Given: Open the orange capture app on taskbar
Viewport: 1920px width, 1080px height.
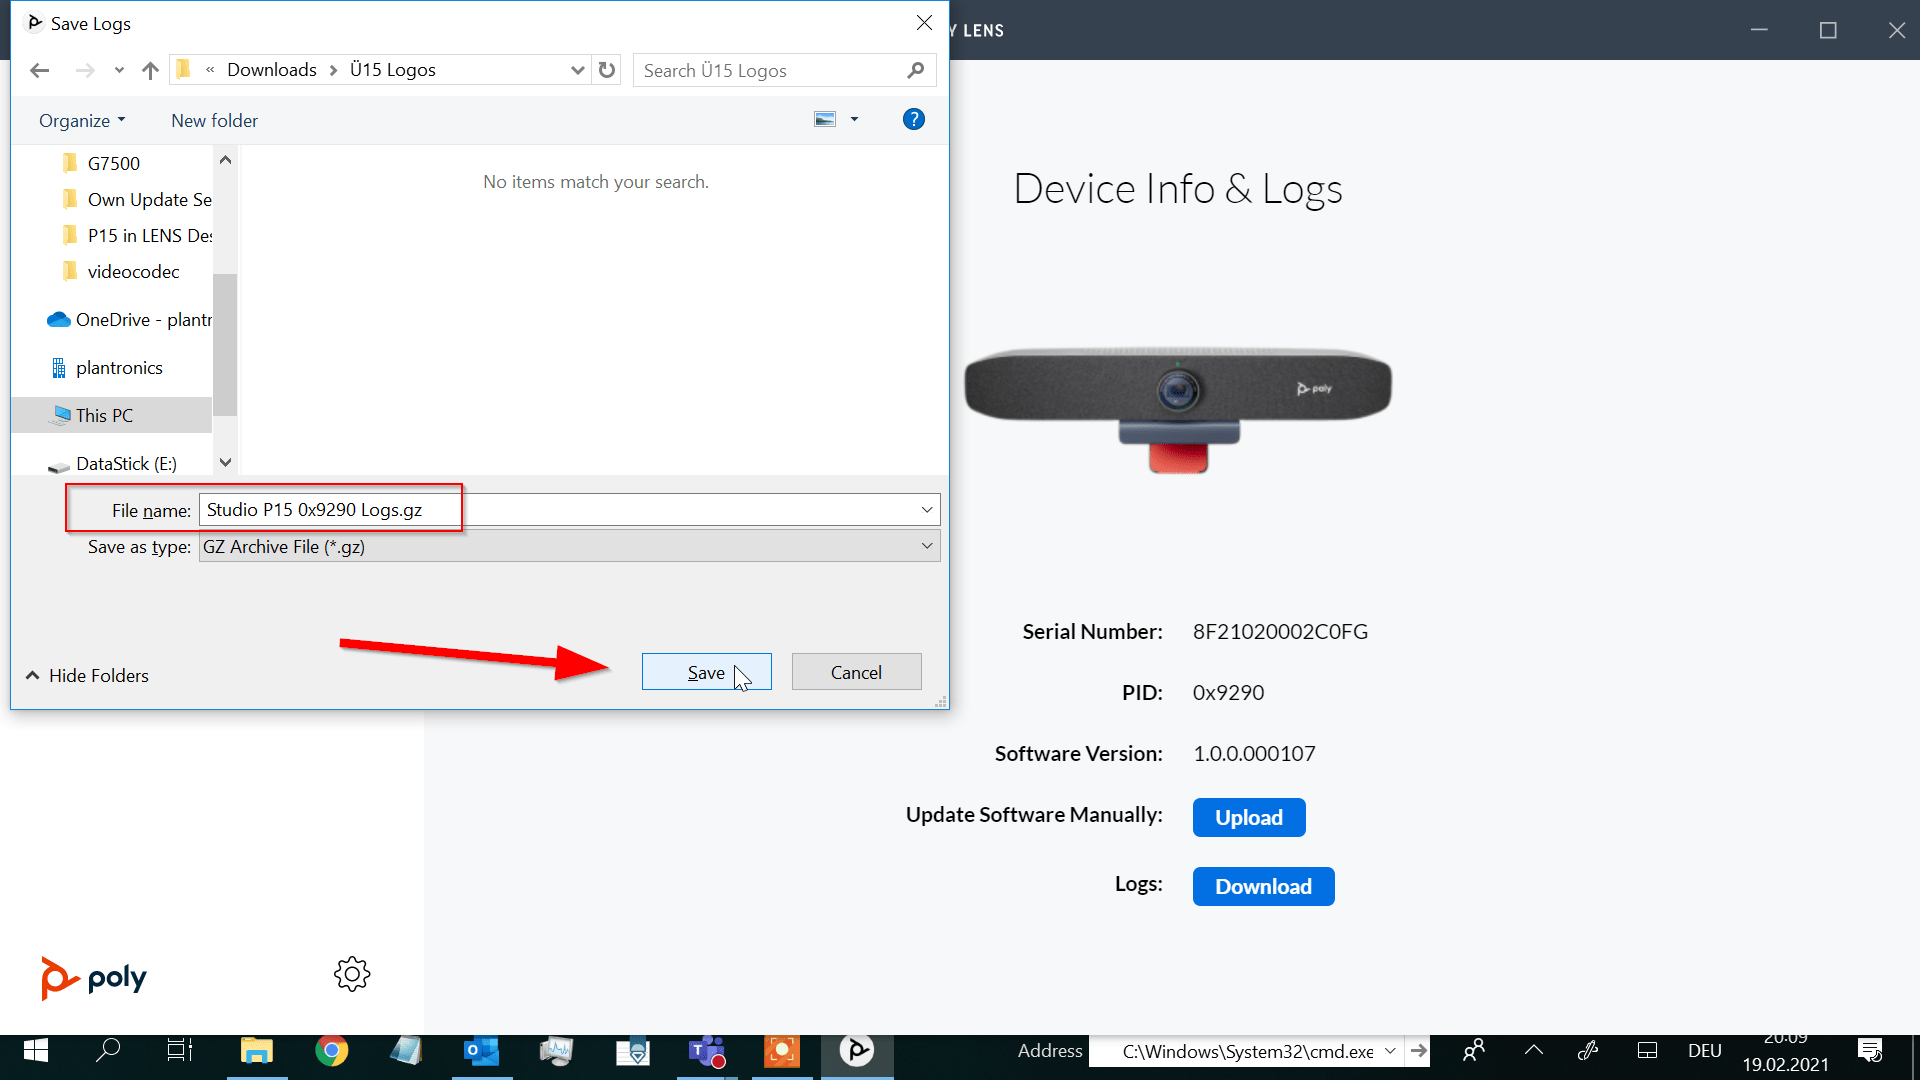Looking at the screenshot, I should [781, 1052].
